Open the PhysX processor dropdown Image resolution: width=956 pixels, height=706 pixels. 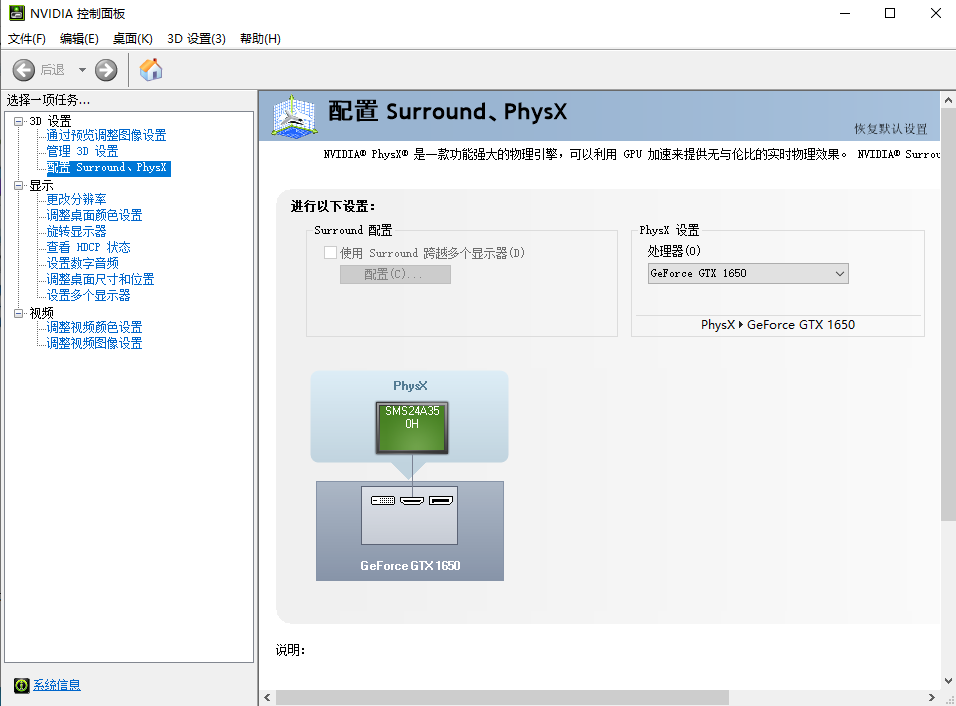(747, 273)
